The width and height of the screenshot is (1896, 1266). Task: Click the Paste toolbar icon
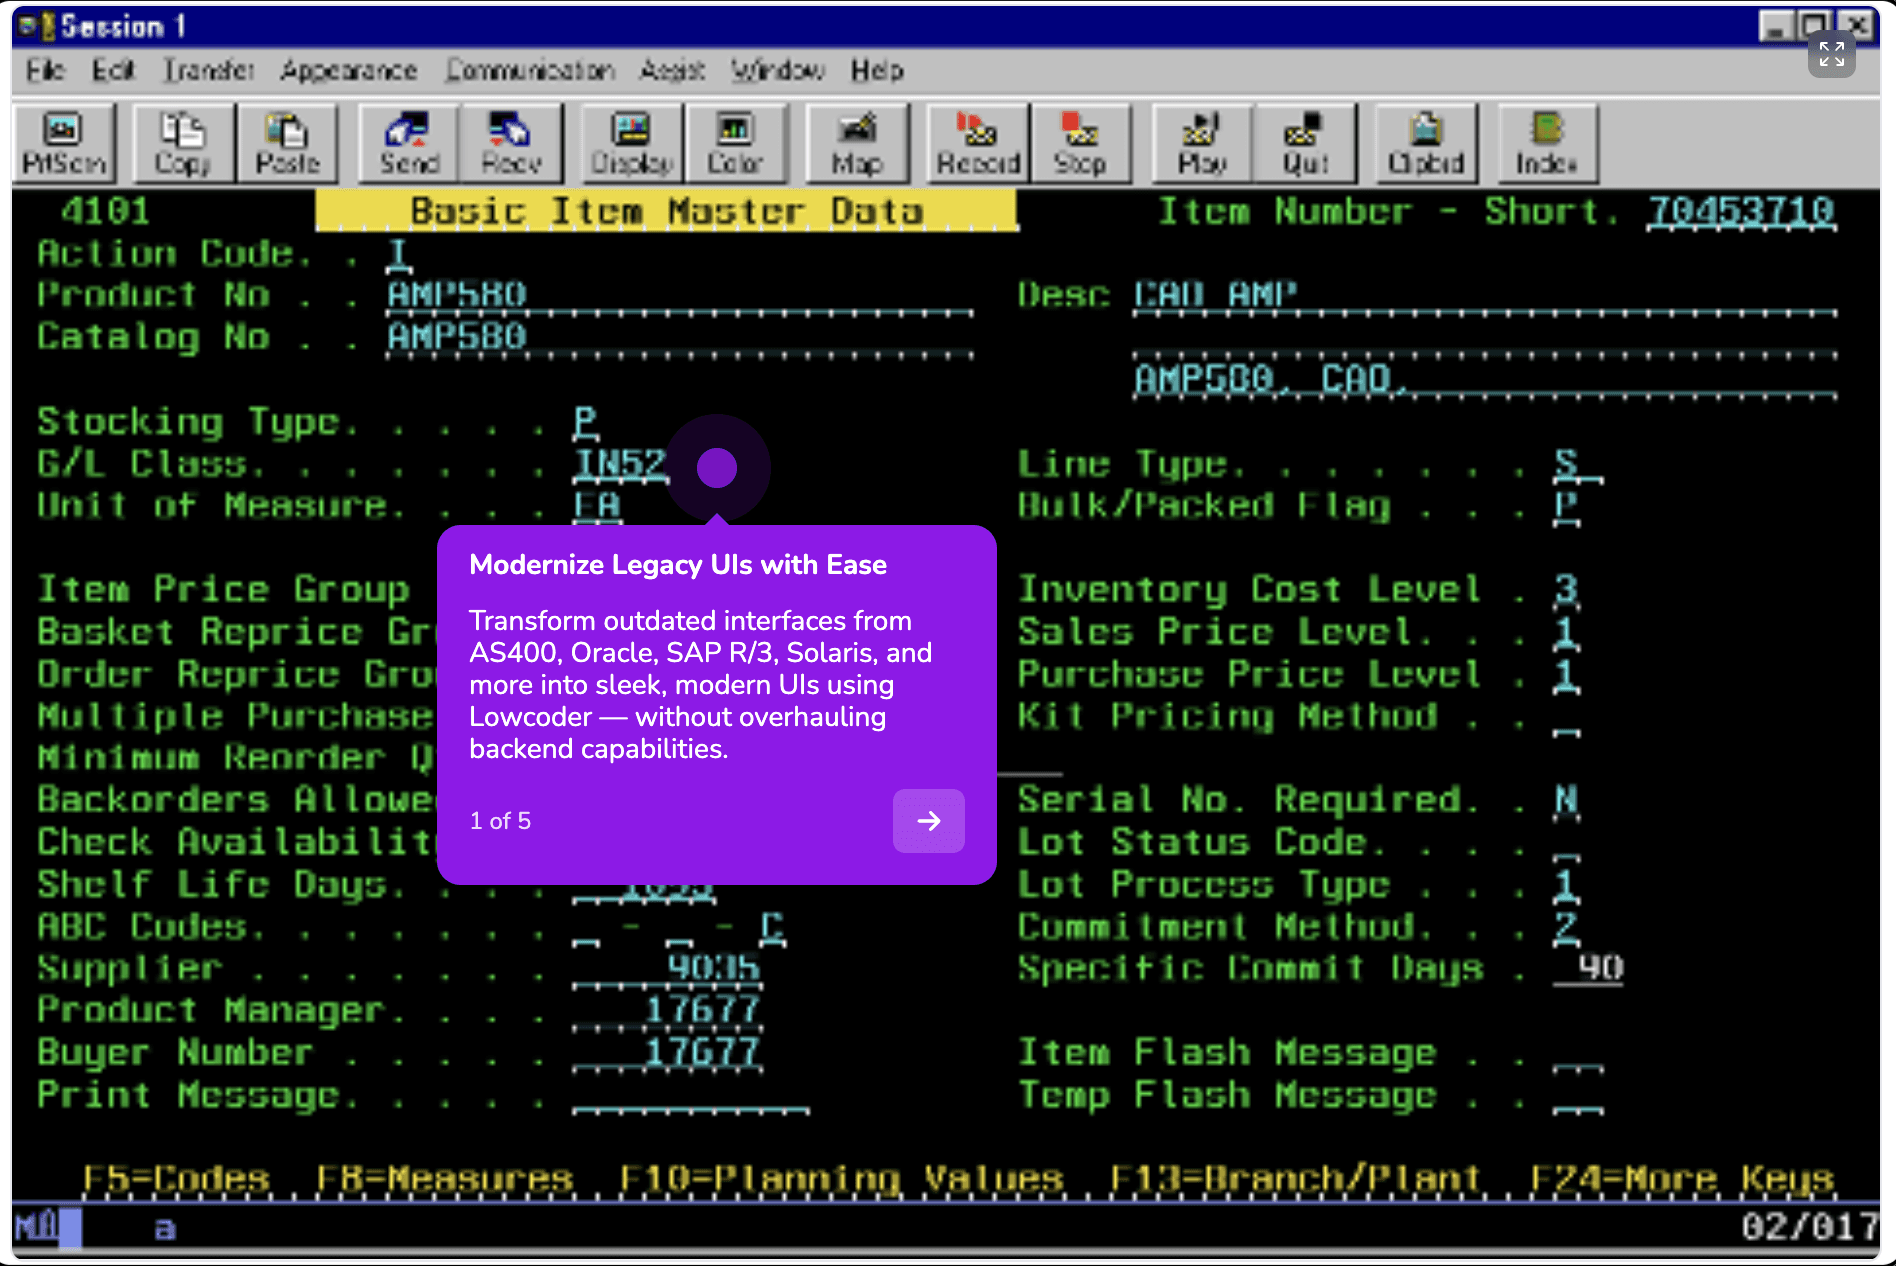pos(287,144)
